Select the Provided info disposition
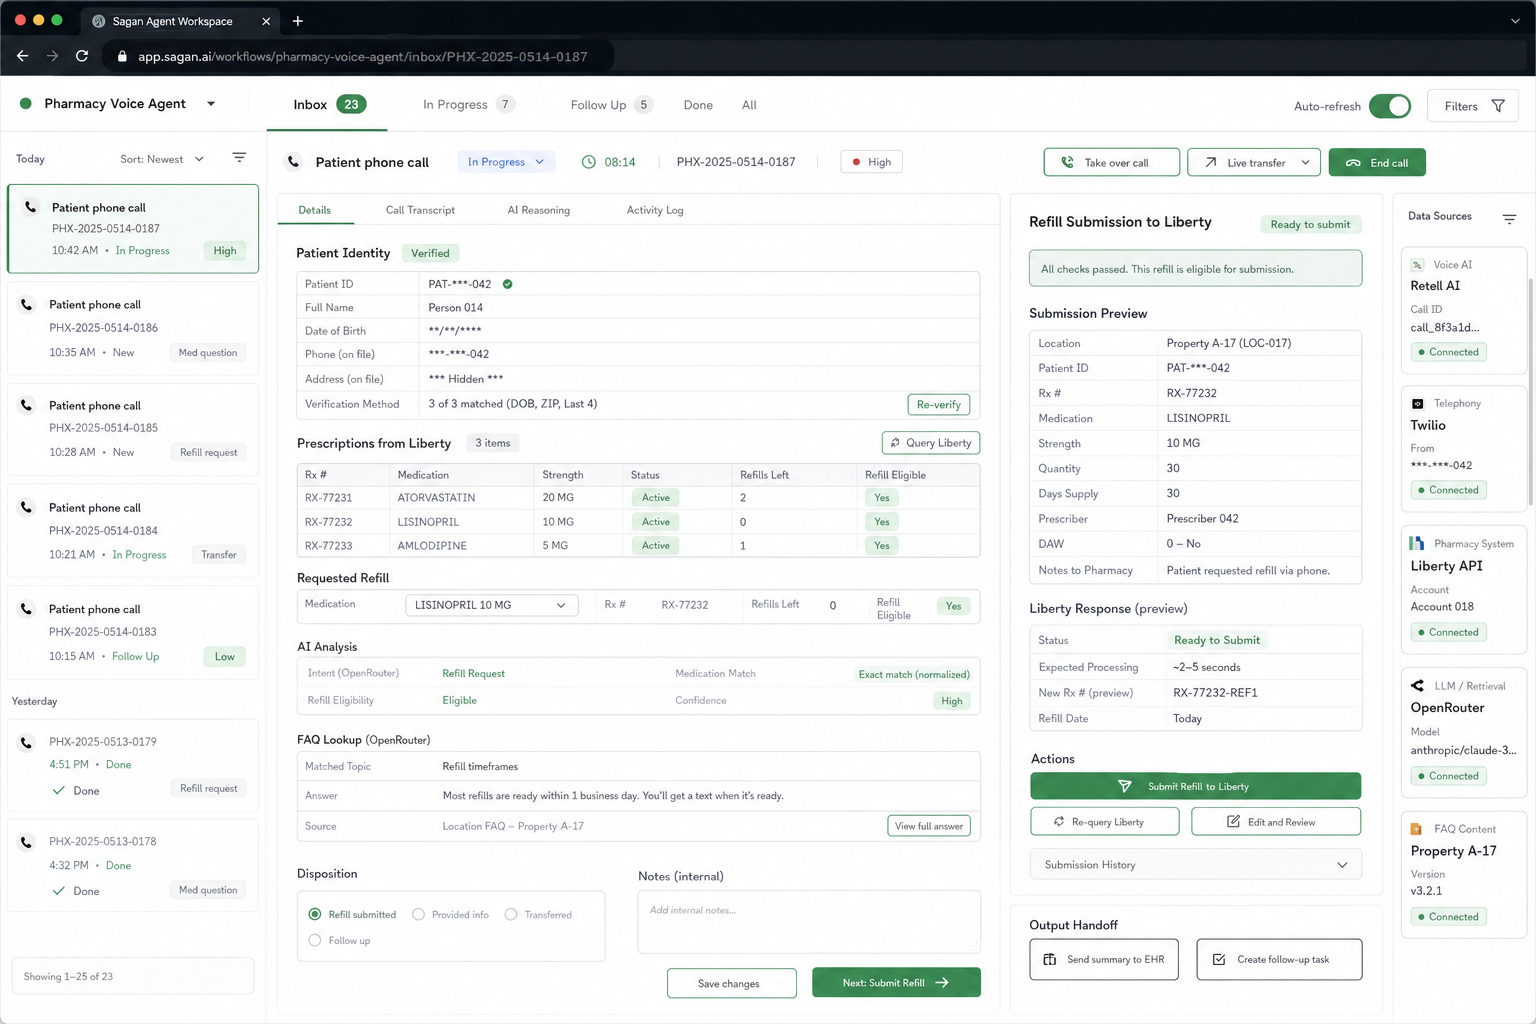 (418, 914)
